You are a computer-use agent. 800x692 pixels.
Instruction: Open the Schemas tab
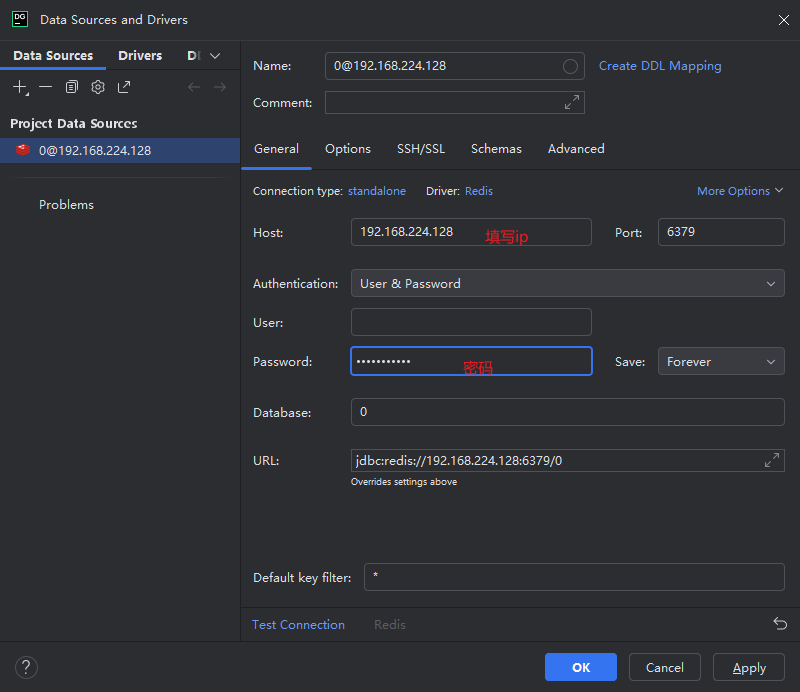point(496,149)
